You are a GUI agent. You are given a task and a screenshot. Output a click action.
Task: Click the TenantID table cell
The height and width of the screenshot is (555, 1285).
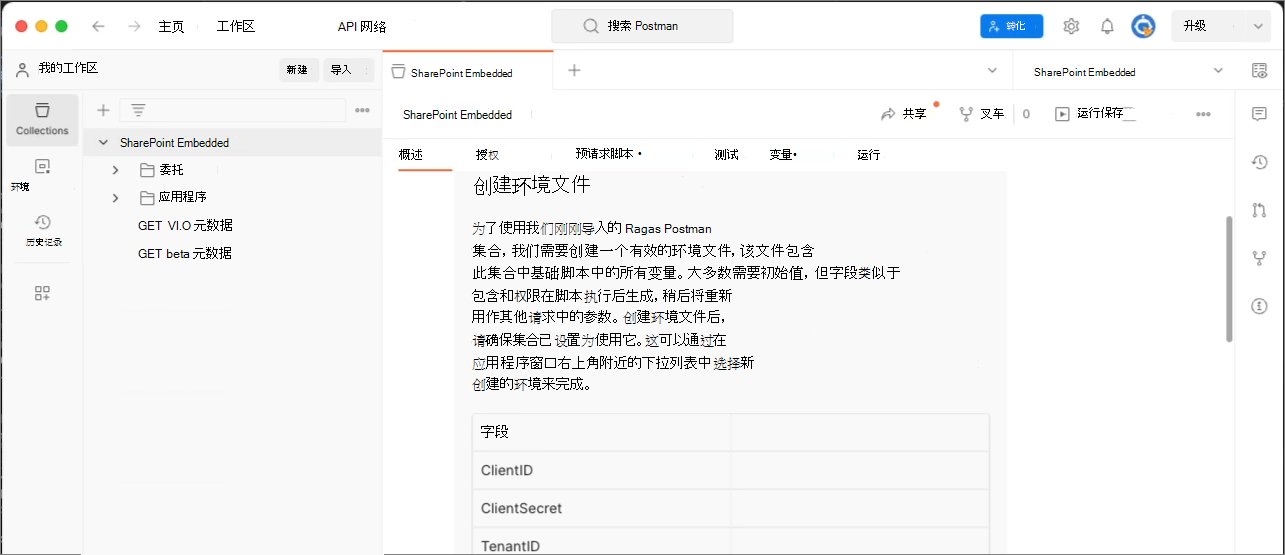[601, 541]
